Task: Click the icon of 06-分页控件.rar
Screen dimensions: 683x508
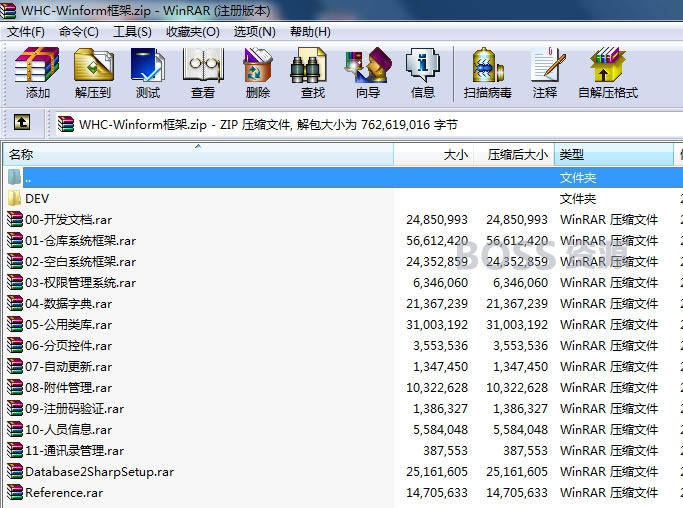Action: [x=15, y=345]
